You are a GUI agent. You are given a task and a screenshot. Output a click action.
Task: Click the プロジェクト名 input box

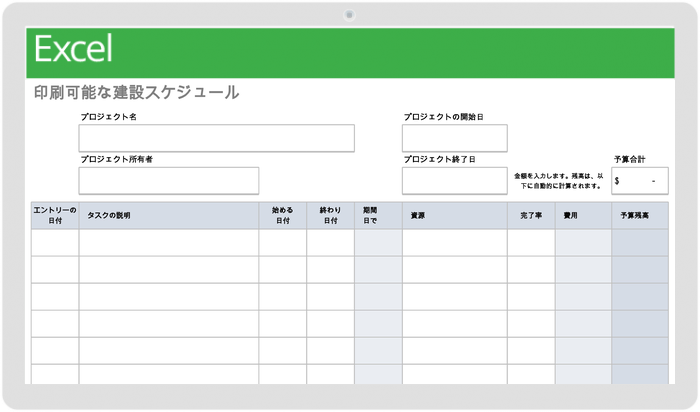(217, 138)
